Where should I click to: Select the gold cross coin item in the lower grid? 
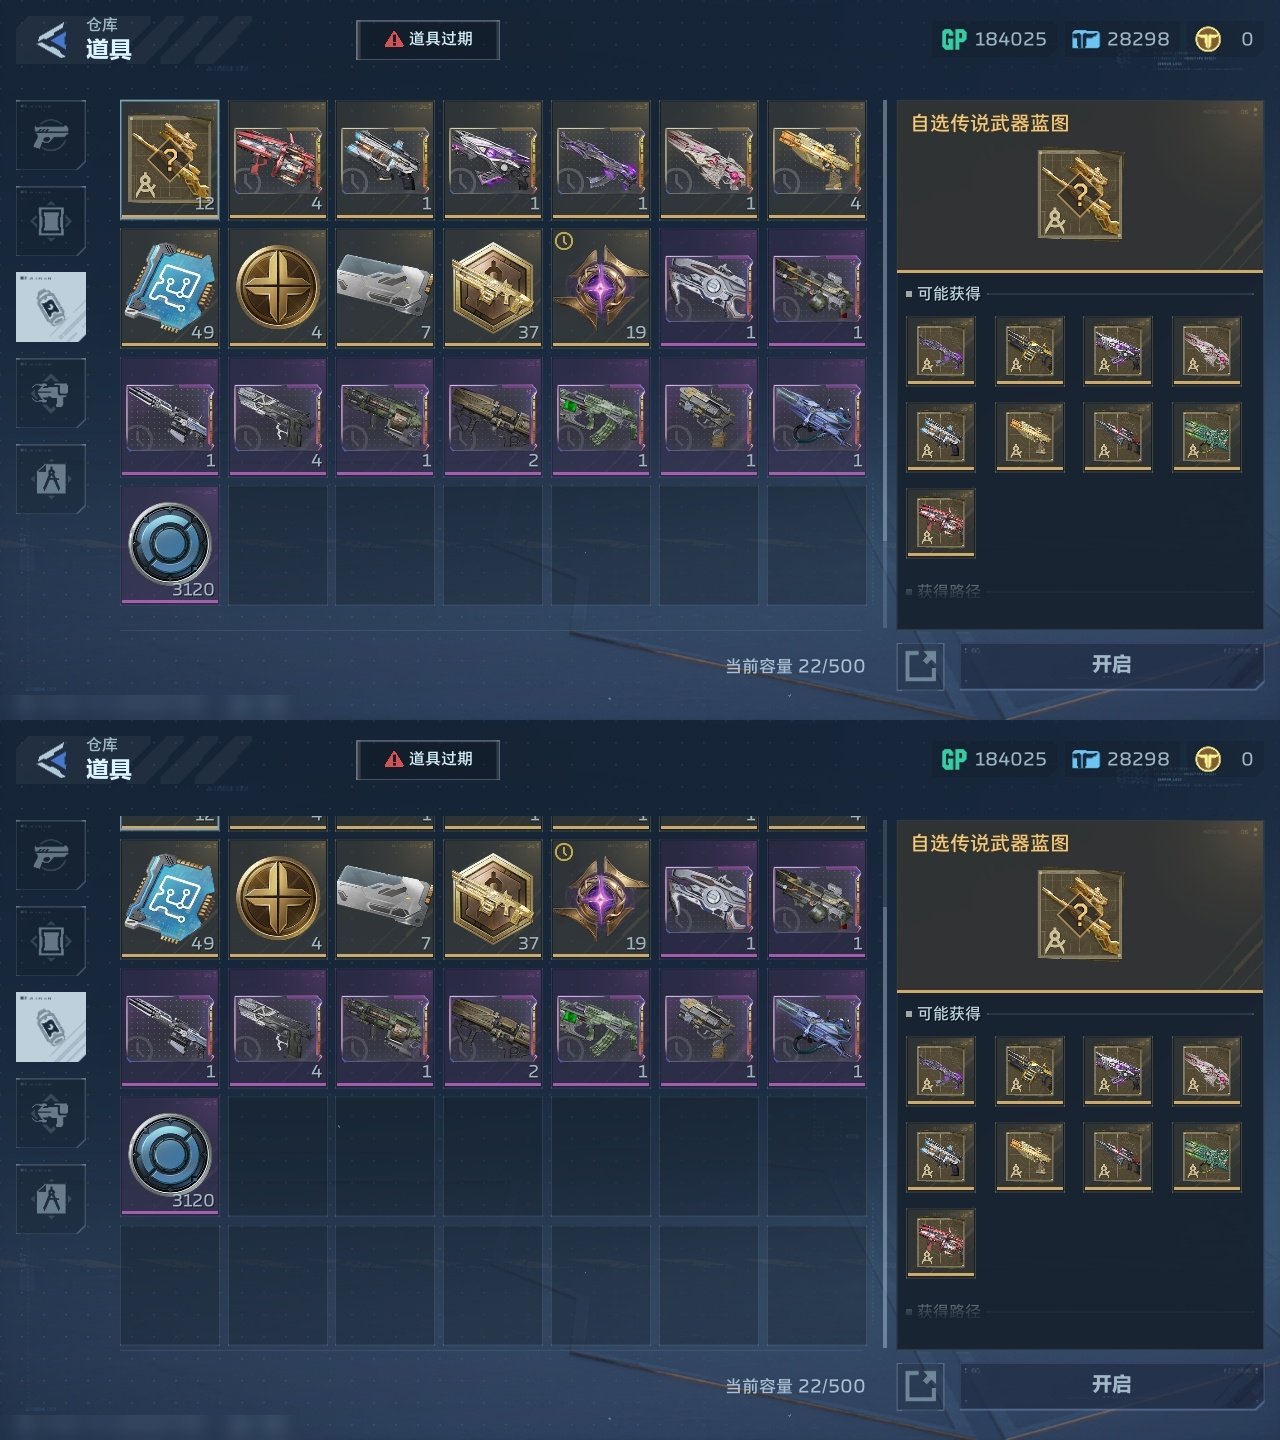tap(278, 899)
